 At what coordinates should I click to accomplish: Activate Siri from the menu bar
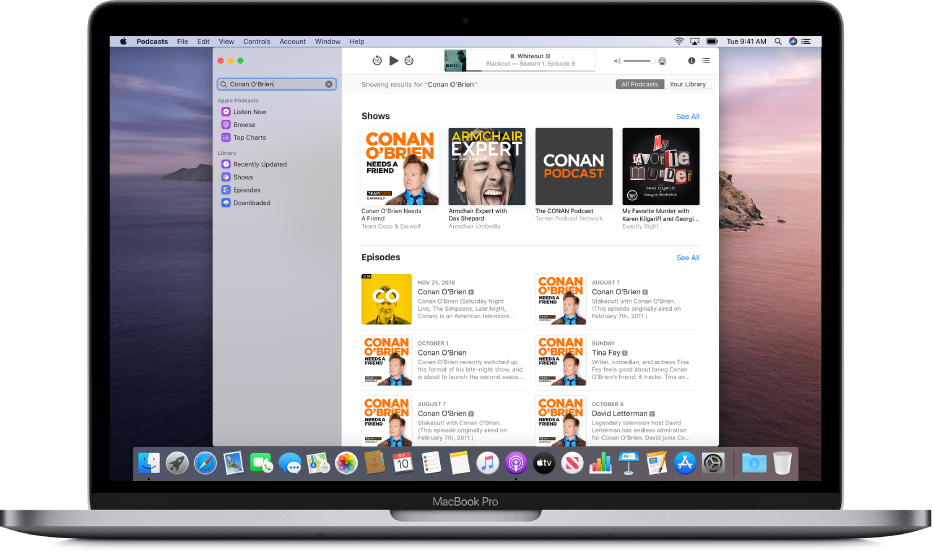coord(793,42)
